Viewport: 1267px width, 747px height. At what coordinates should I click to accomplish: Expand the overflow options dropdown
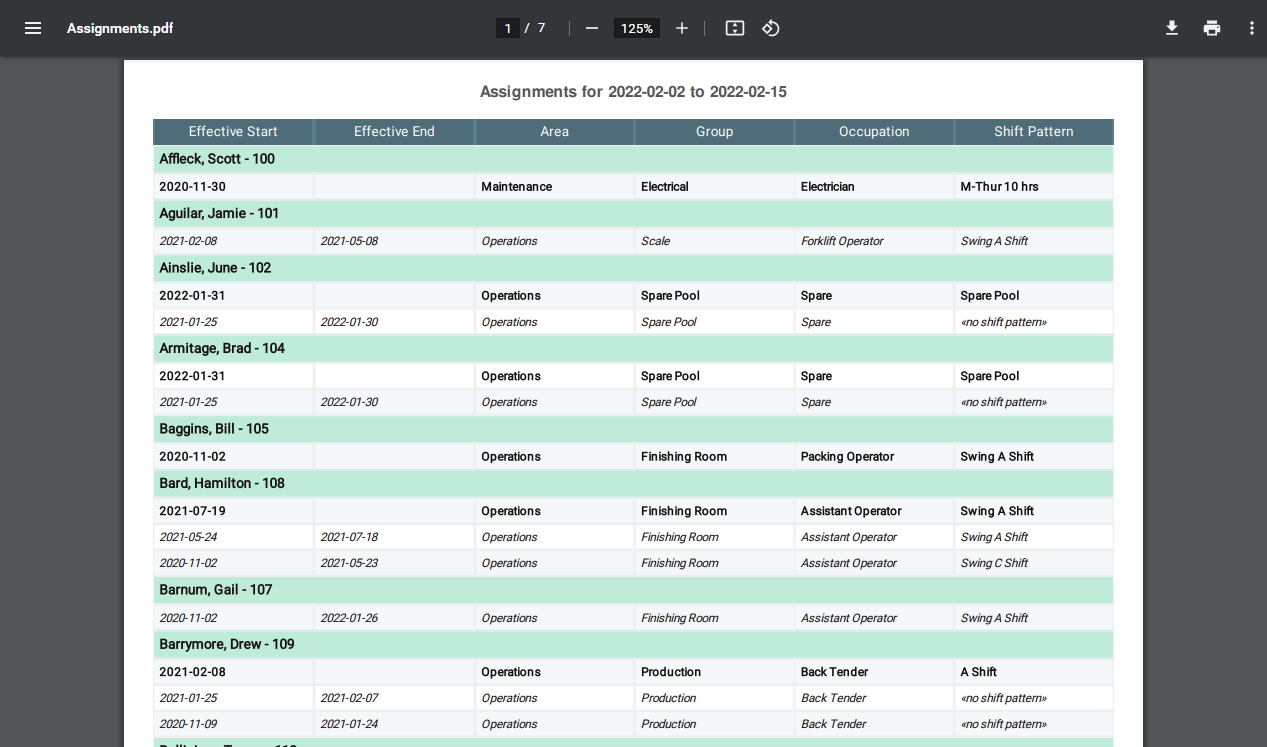click(1251, 28)
